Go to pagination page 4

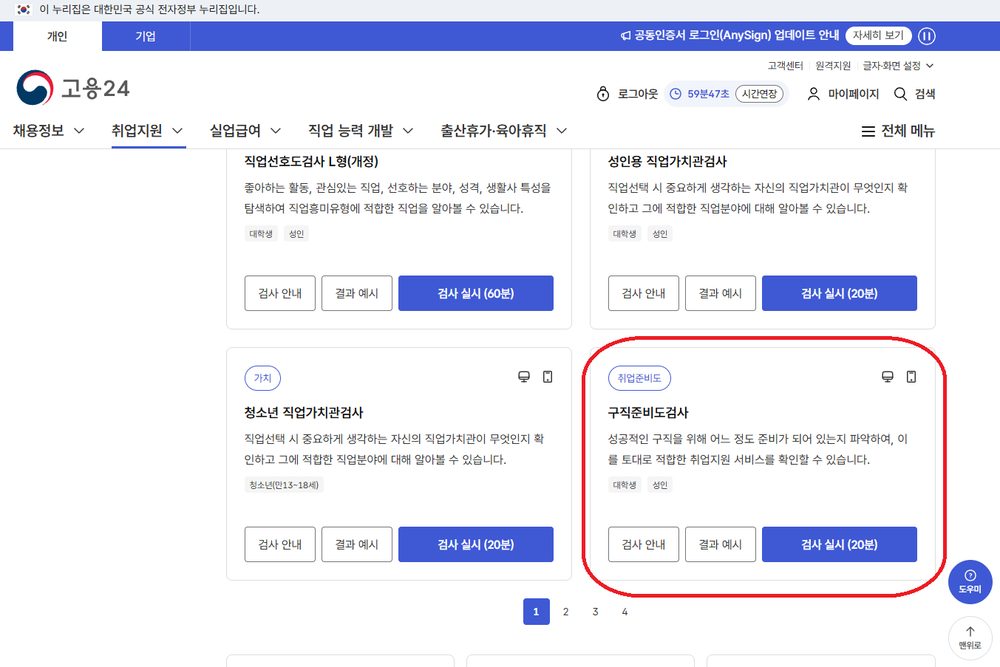(625, 612)
